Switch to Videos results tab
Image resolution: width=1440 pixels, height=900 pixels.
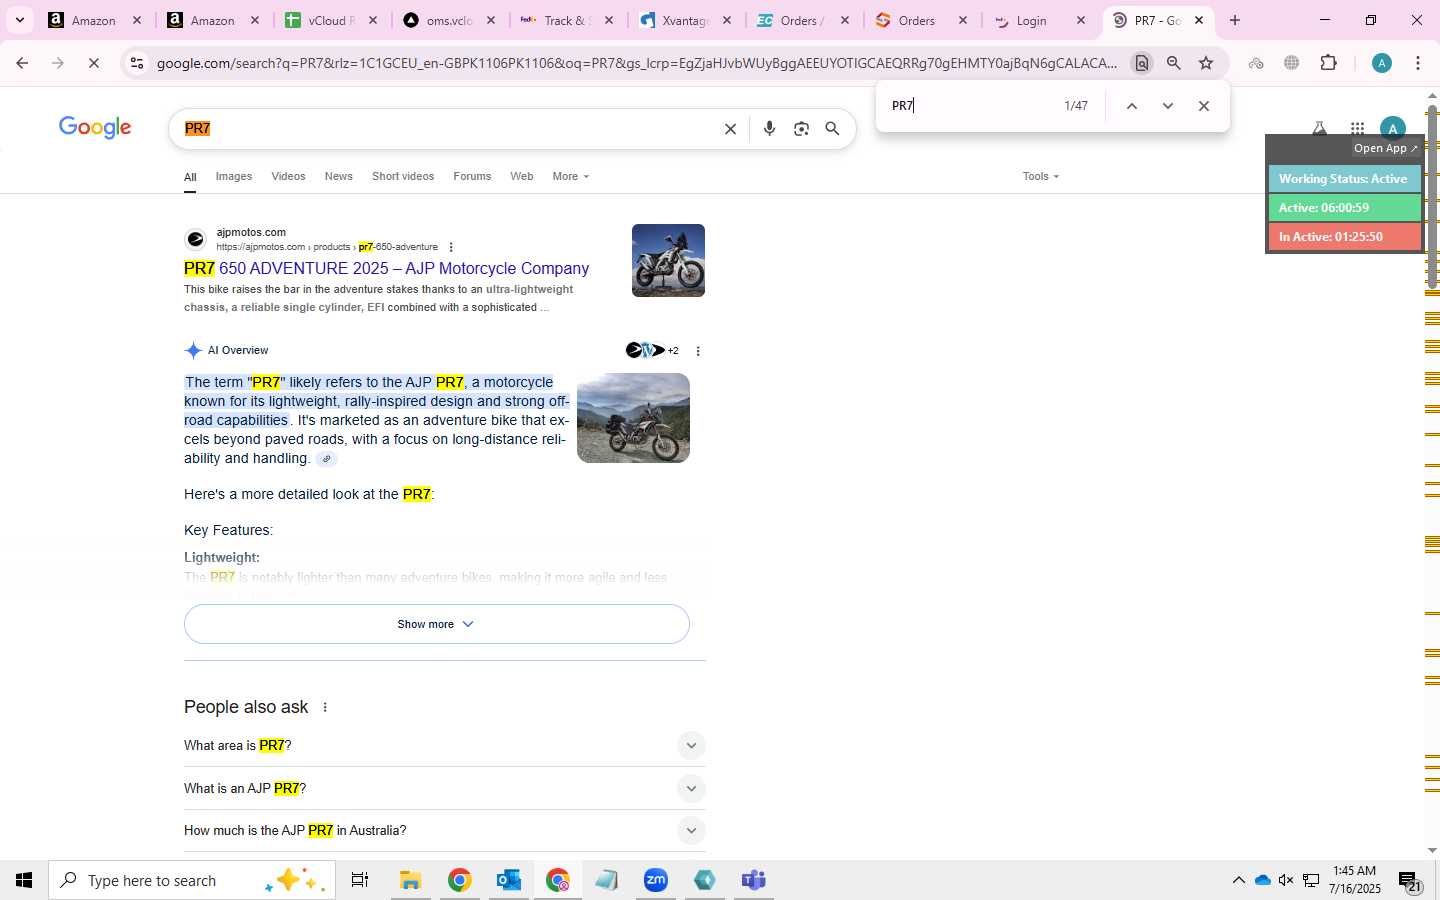click(288, 176)
